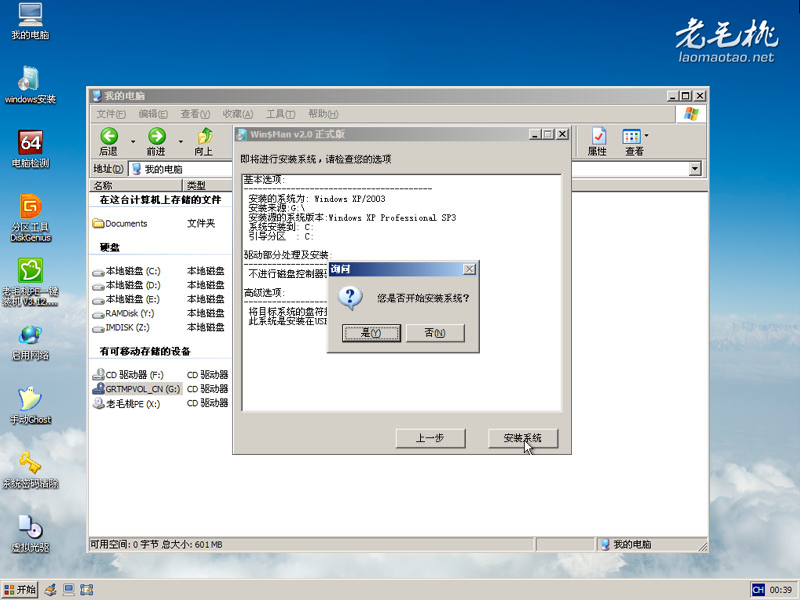800x600 pixels.
Task: Click the framed-picture icon in the taskbar quick launch
Action: 87,590
